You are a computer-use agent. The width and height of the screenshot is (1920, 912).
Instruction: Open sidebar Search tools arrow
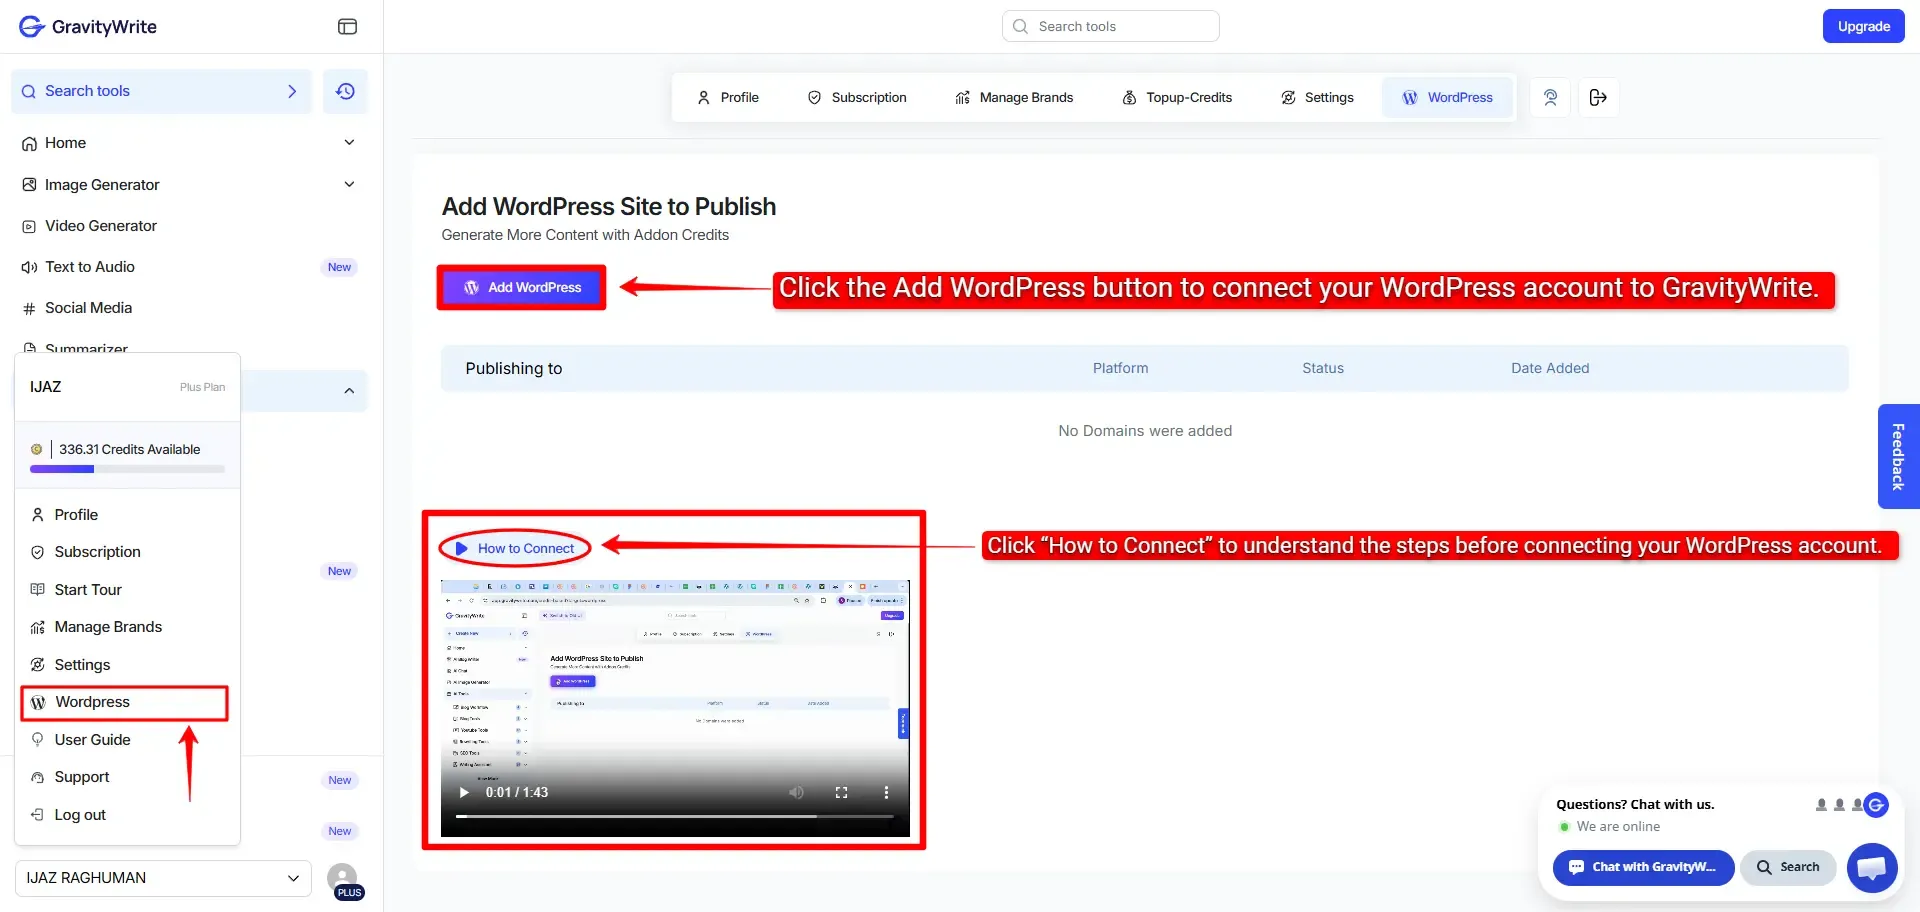coord(292,91)
